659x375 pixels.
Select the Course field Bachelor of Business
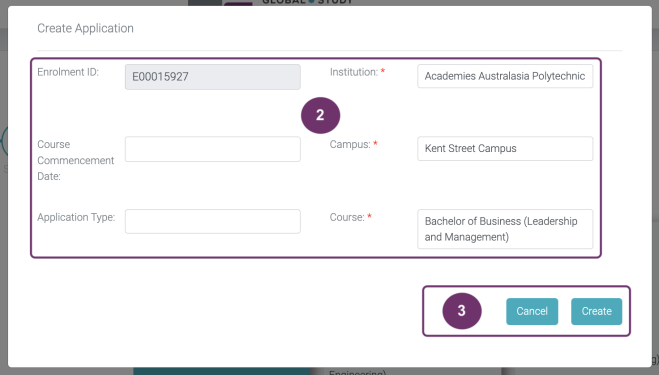pos(505,229)
